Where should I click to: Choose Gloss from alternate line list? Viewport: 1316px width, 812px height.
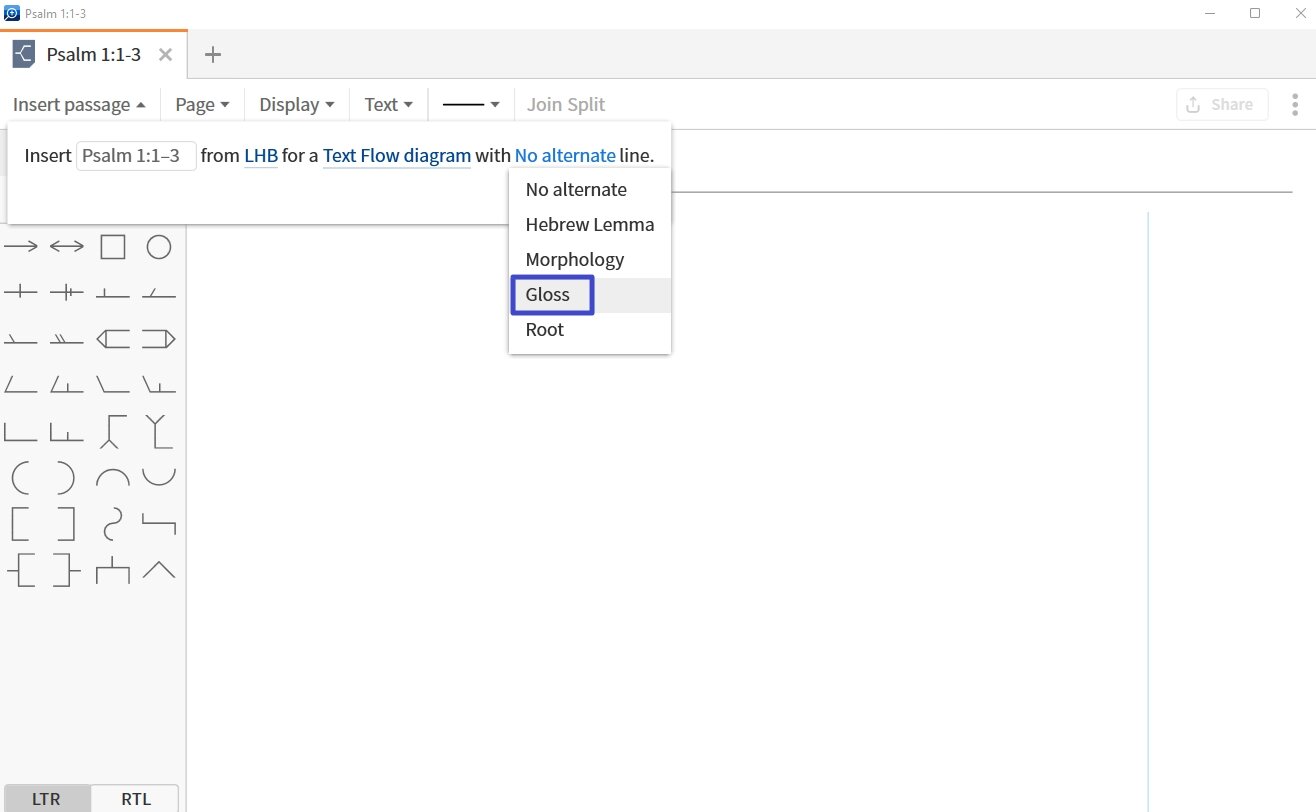548,295
